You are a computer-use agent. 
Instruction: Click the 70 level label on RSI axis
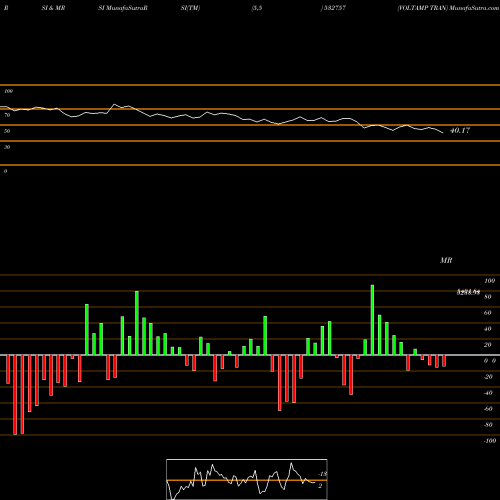(x=7, y=115)
